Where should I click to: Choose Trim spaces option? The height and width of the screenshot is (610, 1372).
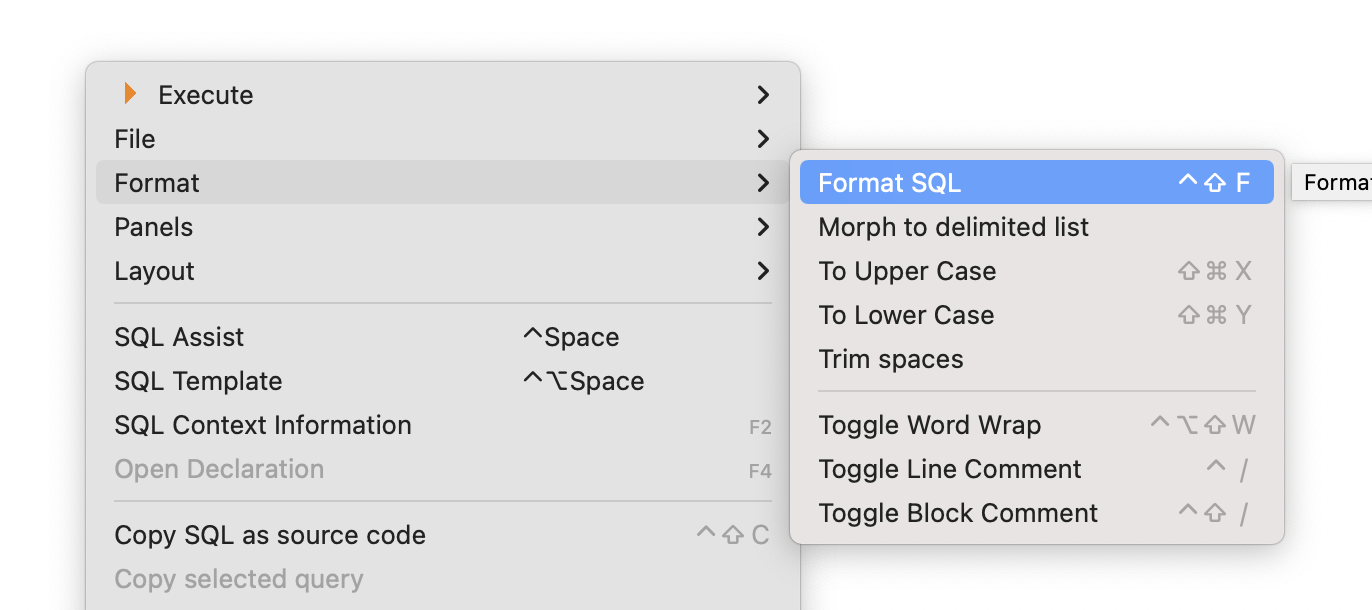point(891,359)
